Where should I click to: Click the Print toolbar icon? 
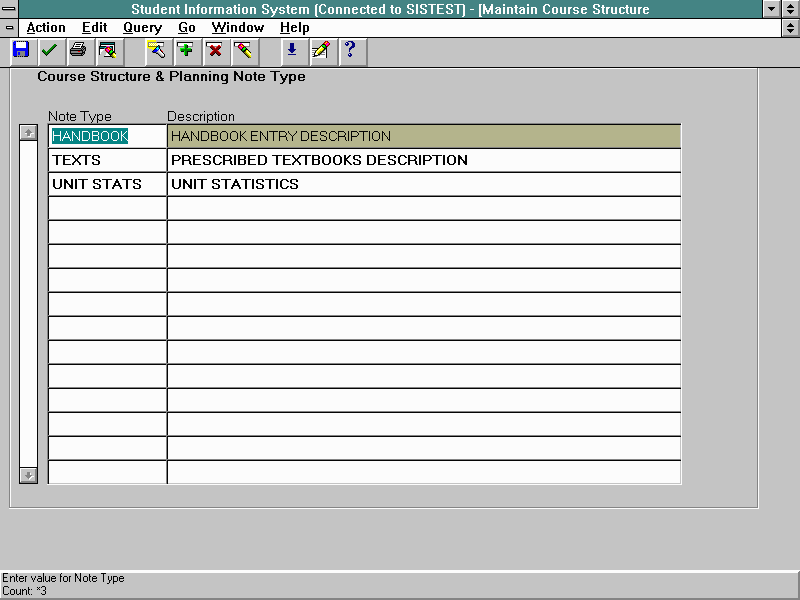pos(78,50)
